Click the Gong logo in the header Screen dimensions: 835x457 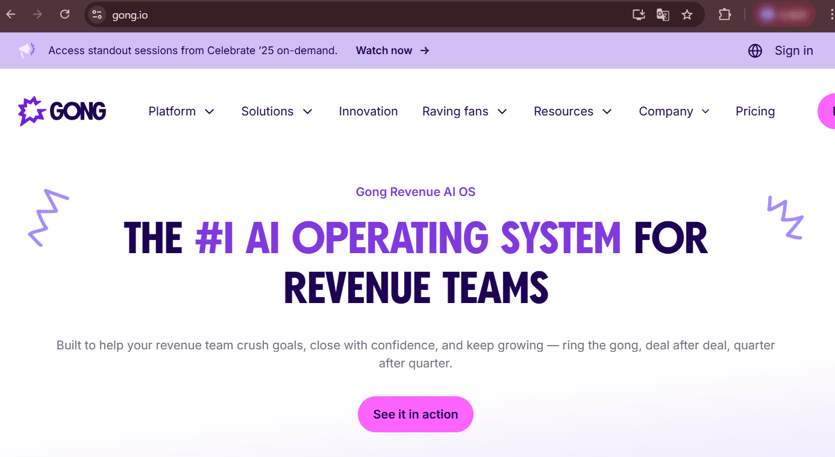[x=62, y=111]
